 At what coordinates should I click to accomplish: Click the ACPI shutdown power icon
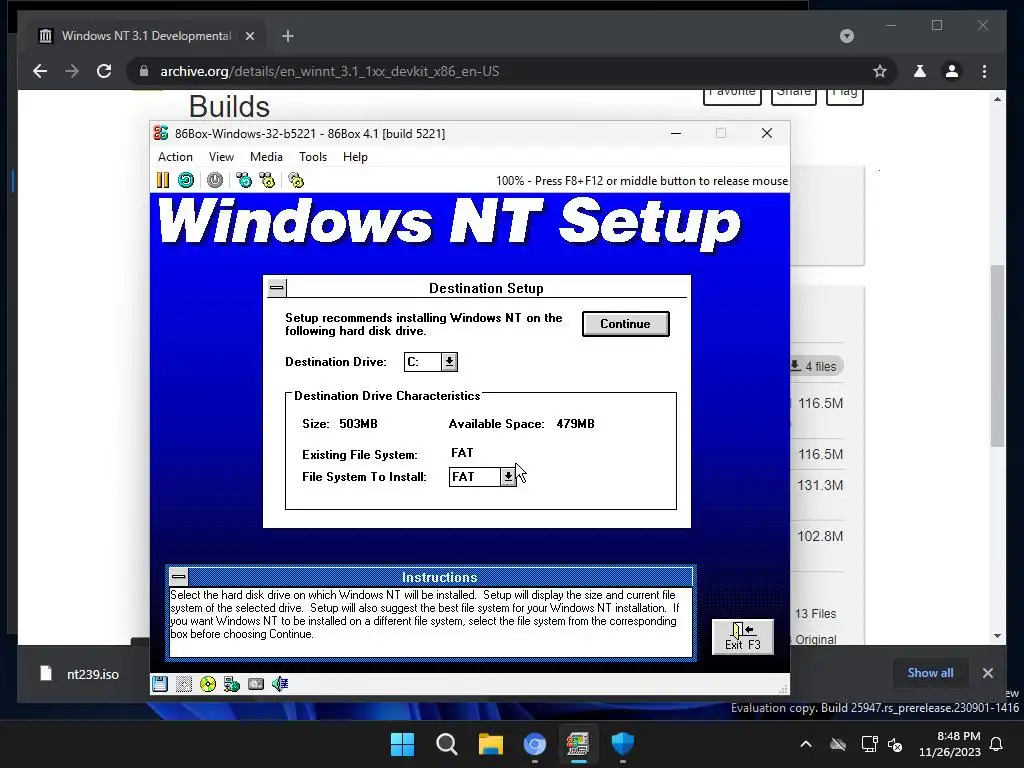pos(215,180)
